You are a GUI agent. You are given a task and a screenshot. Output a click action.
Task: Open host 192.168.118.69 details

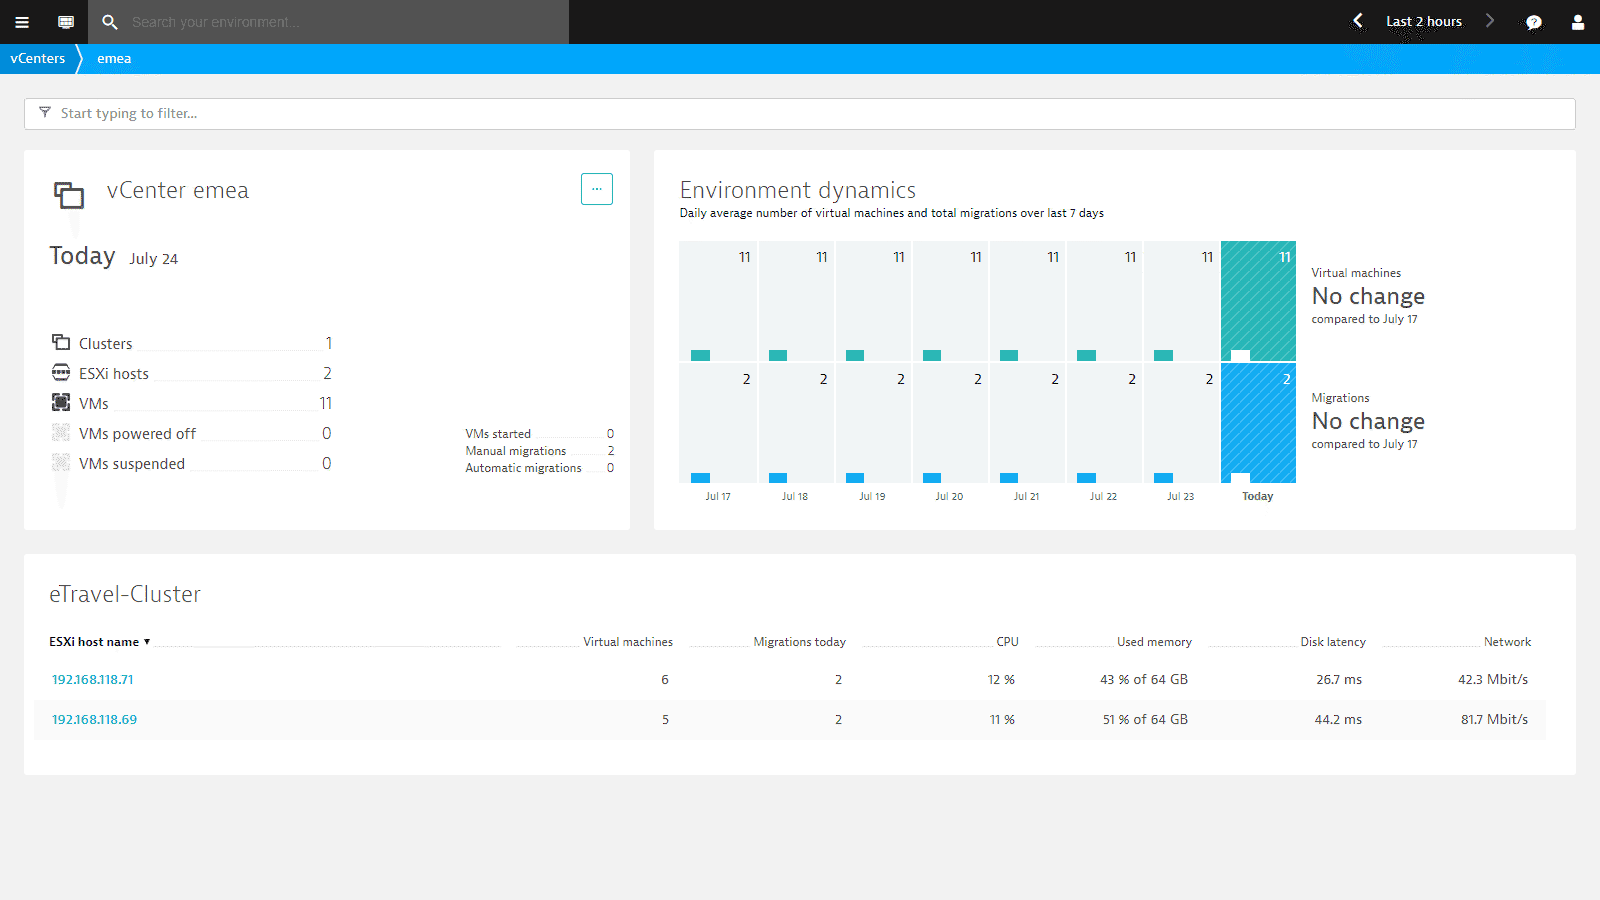pos(93,719)
